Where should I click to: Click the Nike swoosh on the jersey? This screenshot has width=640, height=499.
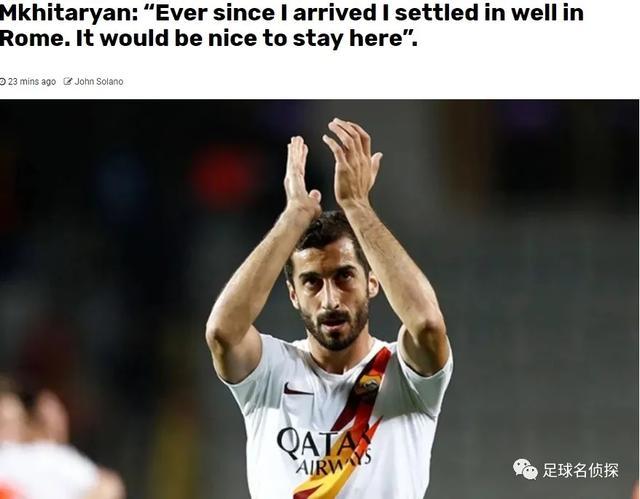[x=297, y=390]
